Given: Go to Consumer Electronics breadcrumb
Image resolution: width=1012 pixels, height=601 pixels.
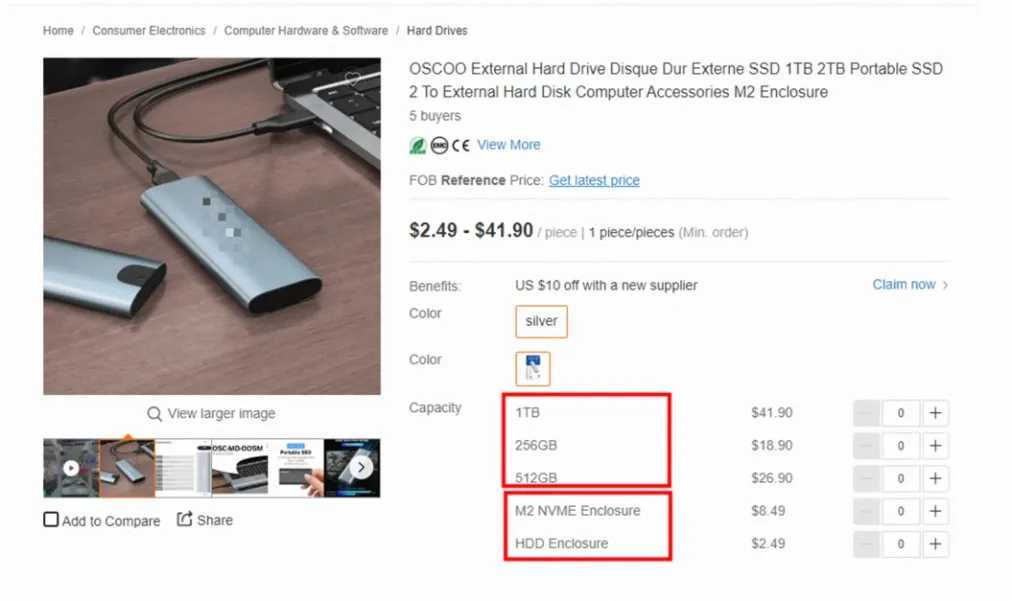Looking at the screenshot, I should point(149,31).
